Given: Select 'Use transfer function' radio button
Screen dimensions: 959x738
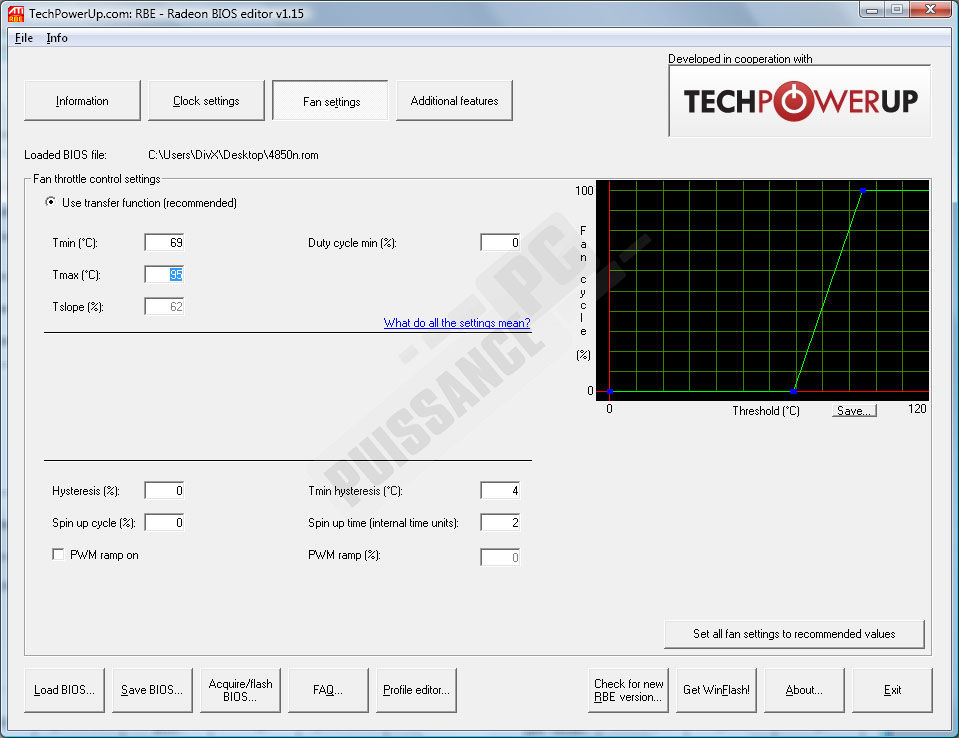Looking at the screenshot, I should click(51, 203).
